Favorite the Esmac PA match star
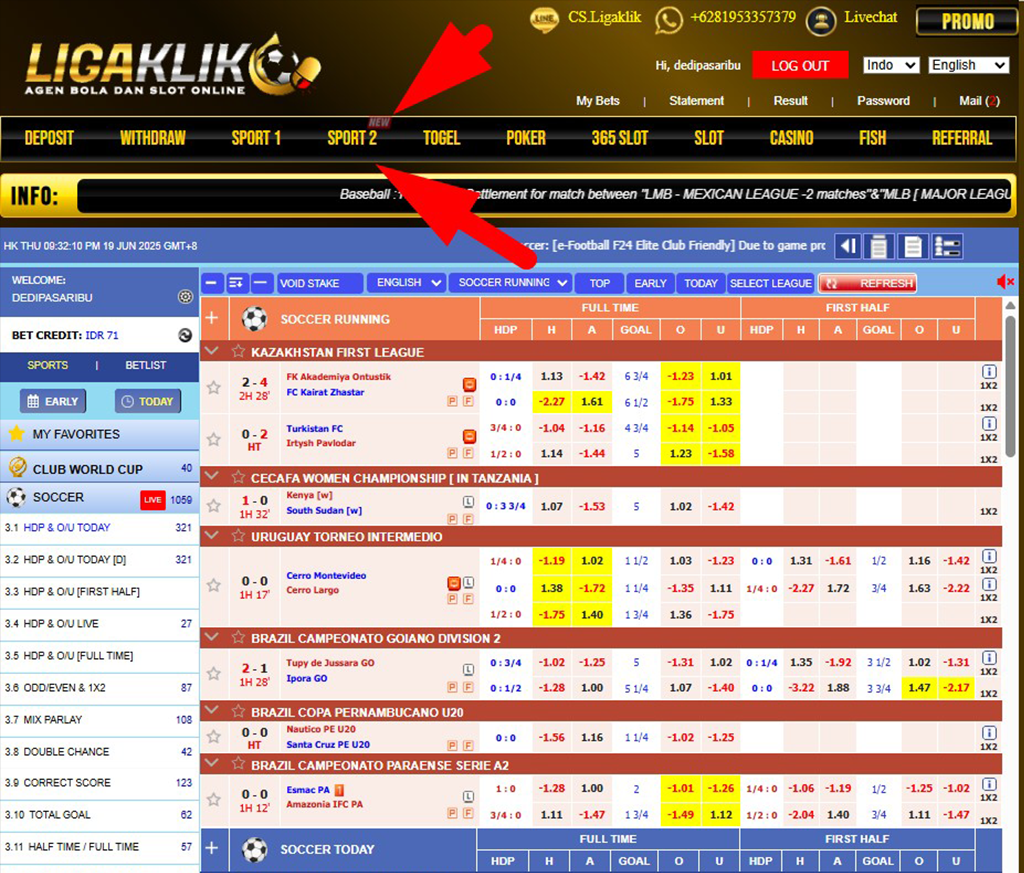Screen dimensions: 1024x873 [x=214, y=799]
